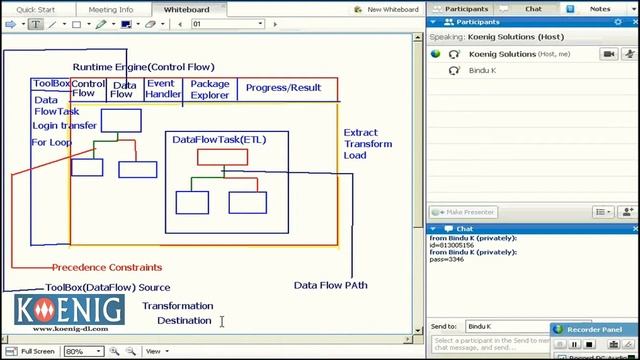Open the Line tool dropdown arrow
The height and width of the screenshot is (360, 640).
[x=64, y=24]
